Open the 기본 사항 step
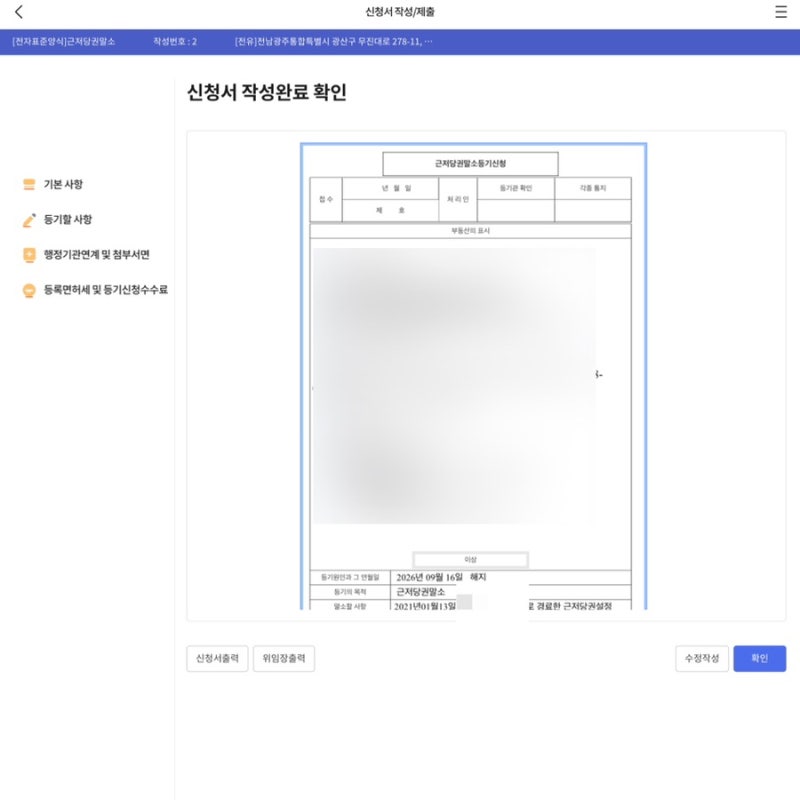Image resolution: width=800 pixels, height=800 pixels. [63, 184]
